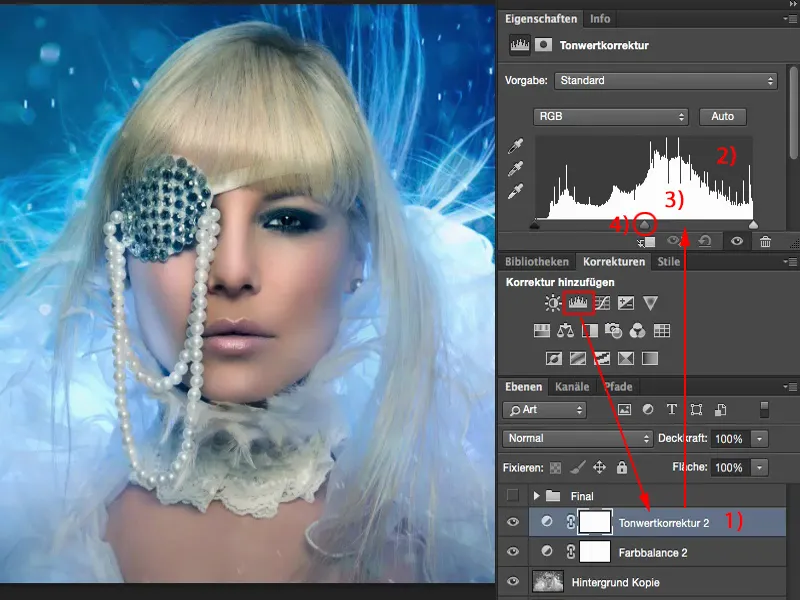Click the white input level slider
Viewport: 800px width, 600px height.
753,224
